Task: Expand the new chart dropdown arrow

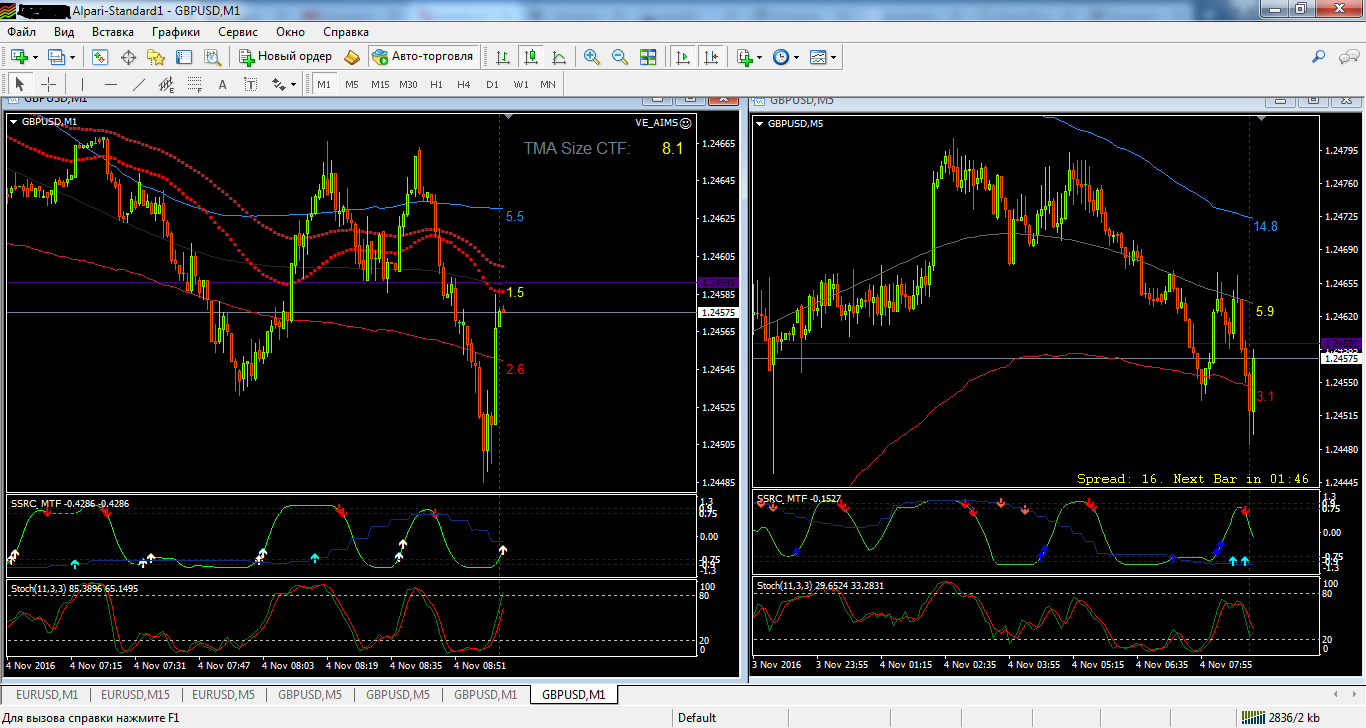Action: [x=33, y=57]
